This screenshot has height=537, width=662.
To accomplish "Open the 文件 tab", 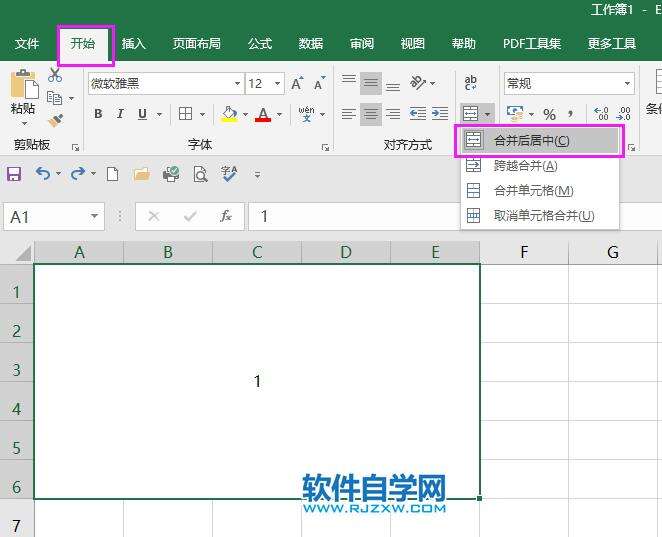I will click(27, 43).
